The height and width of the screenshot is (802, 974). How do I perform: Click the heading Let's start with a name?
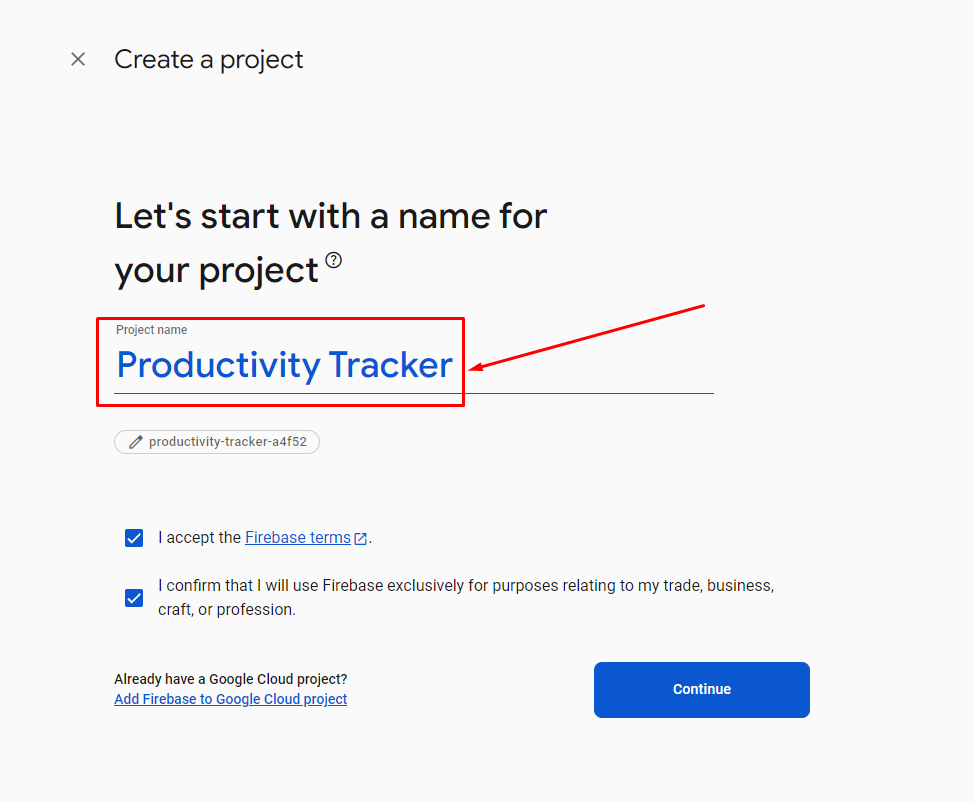pyautogui.click(x=330, y=216)
